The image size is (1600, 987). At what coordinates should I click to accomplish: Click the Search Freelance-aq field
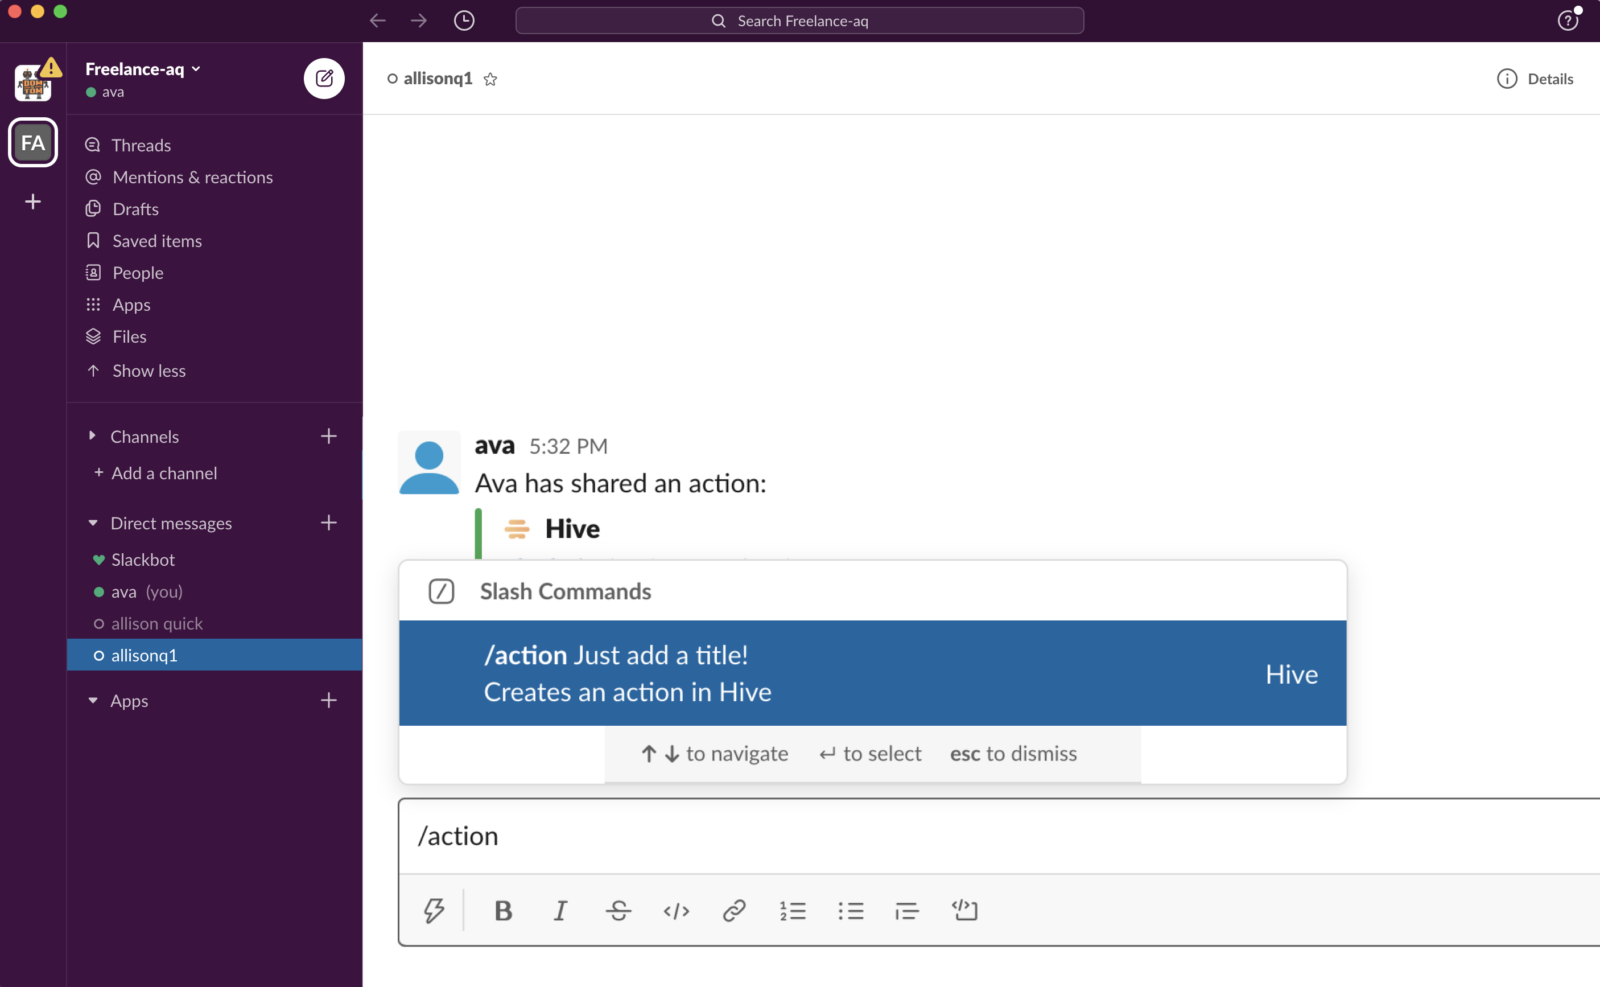[798, 20]
